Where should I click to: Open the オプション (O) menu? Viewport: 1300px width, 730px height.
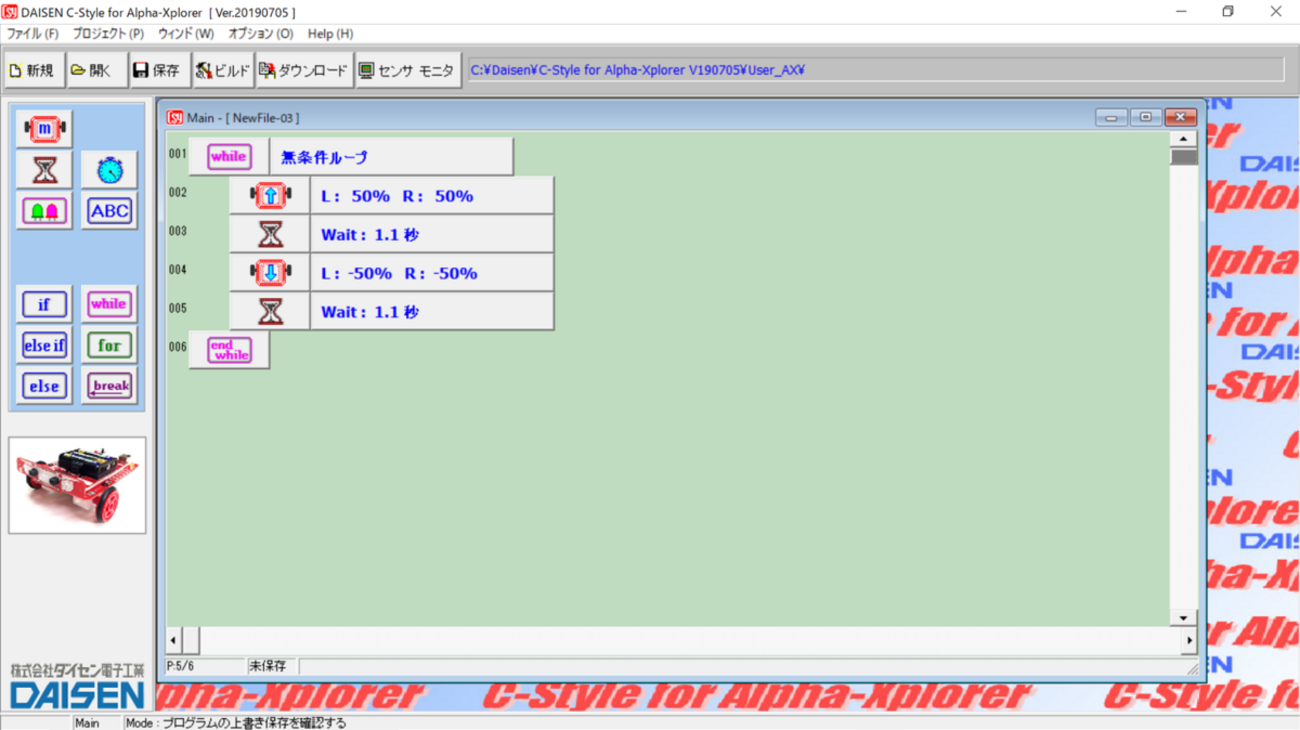pos(261,34)
